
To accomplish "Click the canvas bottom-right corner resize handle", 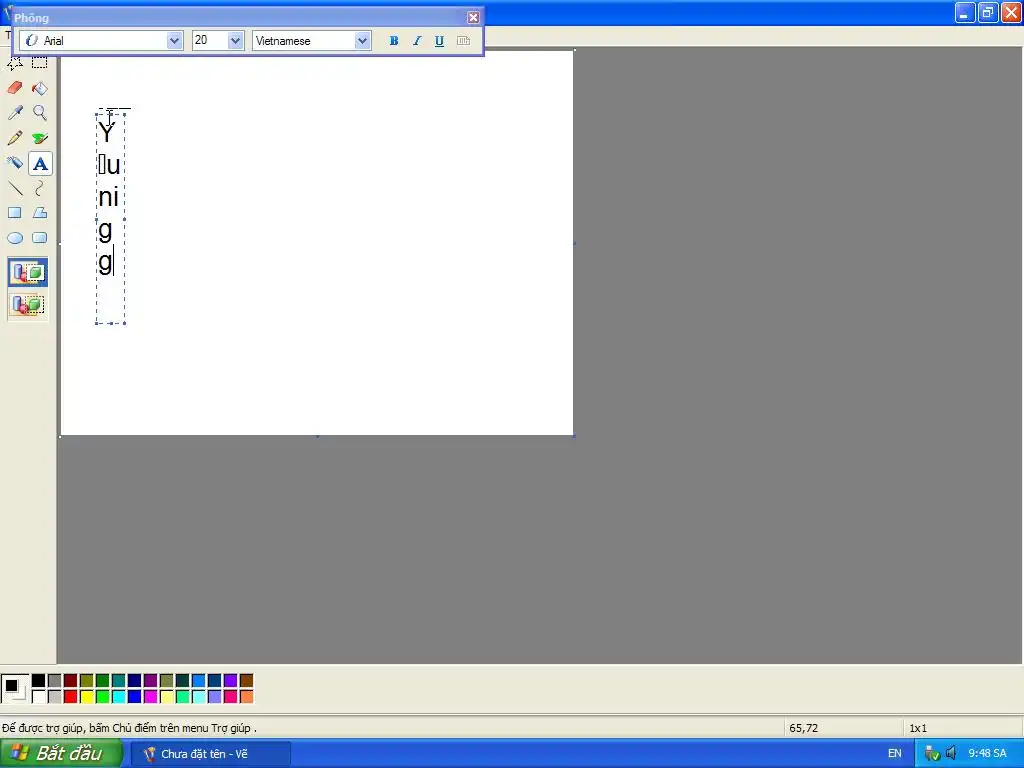I will [573, 436].
